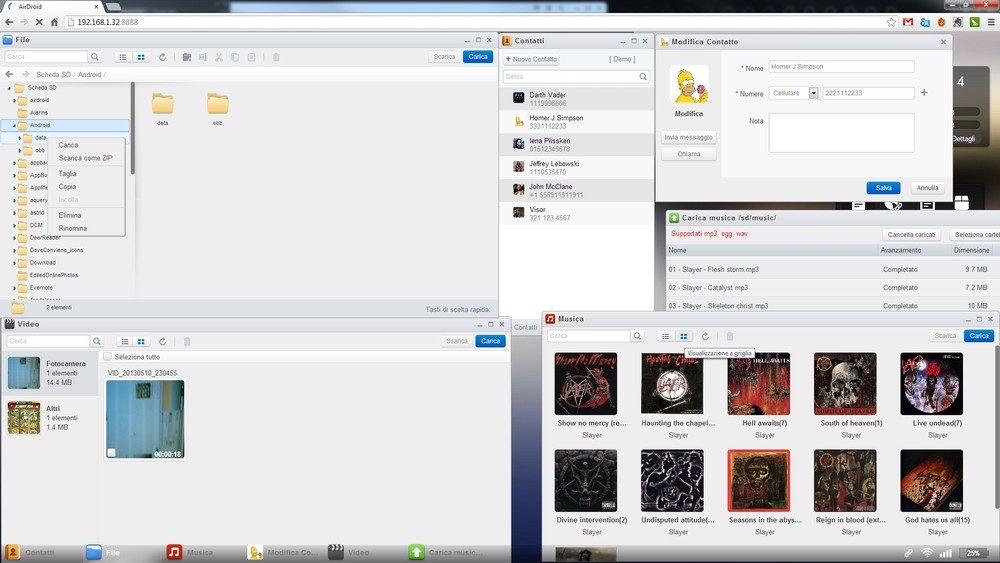Tick the checkbox on video VID_20130510_230455 thumbnail

click(x=112, y=453)
